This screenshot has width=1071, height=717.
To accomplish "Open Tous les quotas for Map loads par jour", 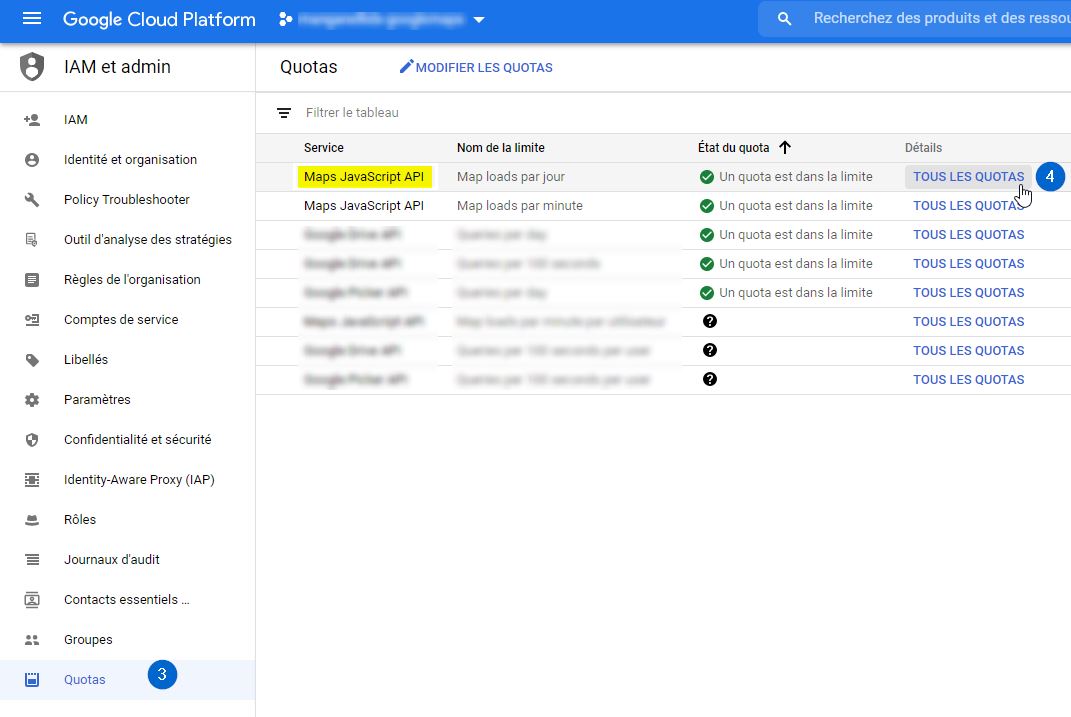I will (969, 177).
